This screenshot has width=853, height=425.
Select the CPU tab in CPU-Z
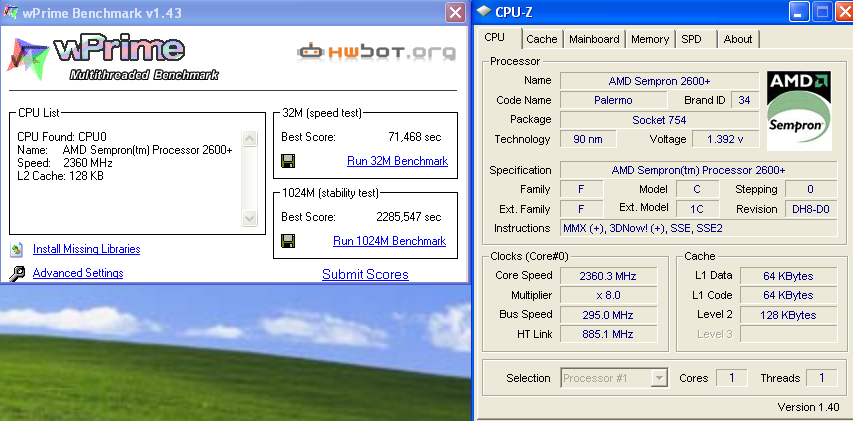click(x=495, y=37)
